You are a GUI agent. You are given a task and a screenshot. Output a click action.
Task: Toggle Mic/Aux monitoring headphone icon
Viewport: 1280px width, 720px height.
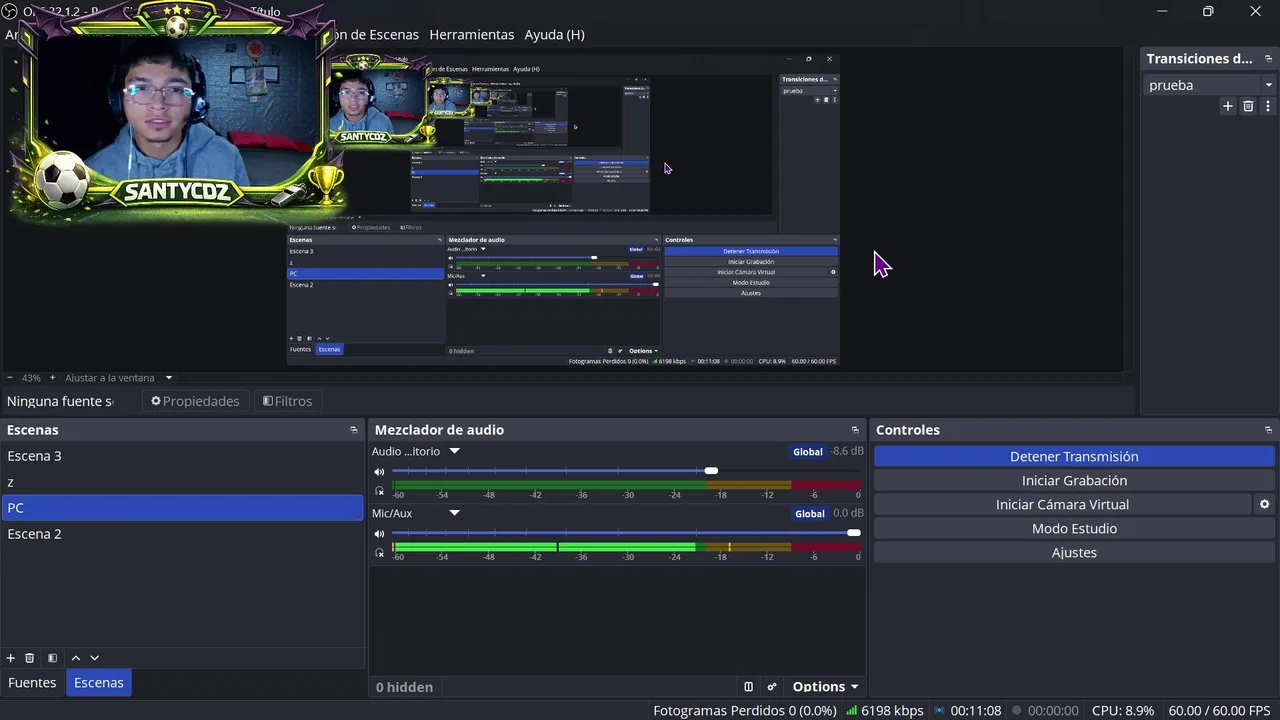point(379,553)
